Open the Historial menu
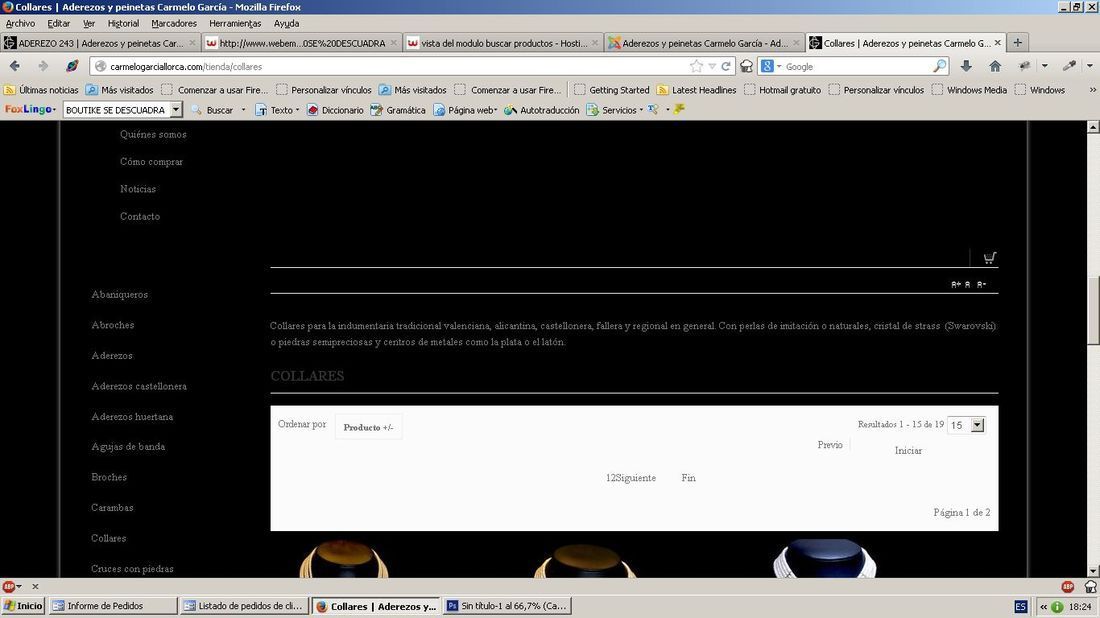 (x=123, y=23)
